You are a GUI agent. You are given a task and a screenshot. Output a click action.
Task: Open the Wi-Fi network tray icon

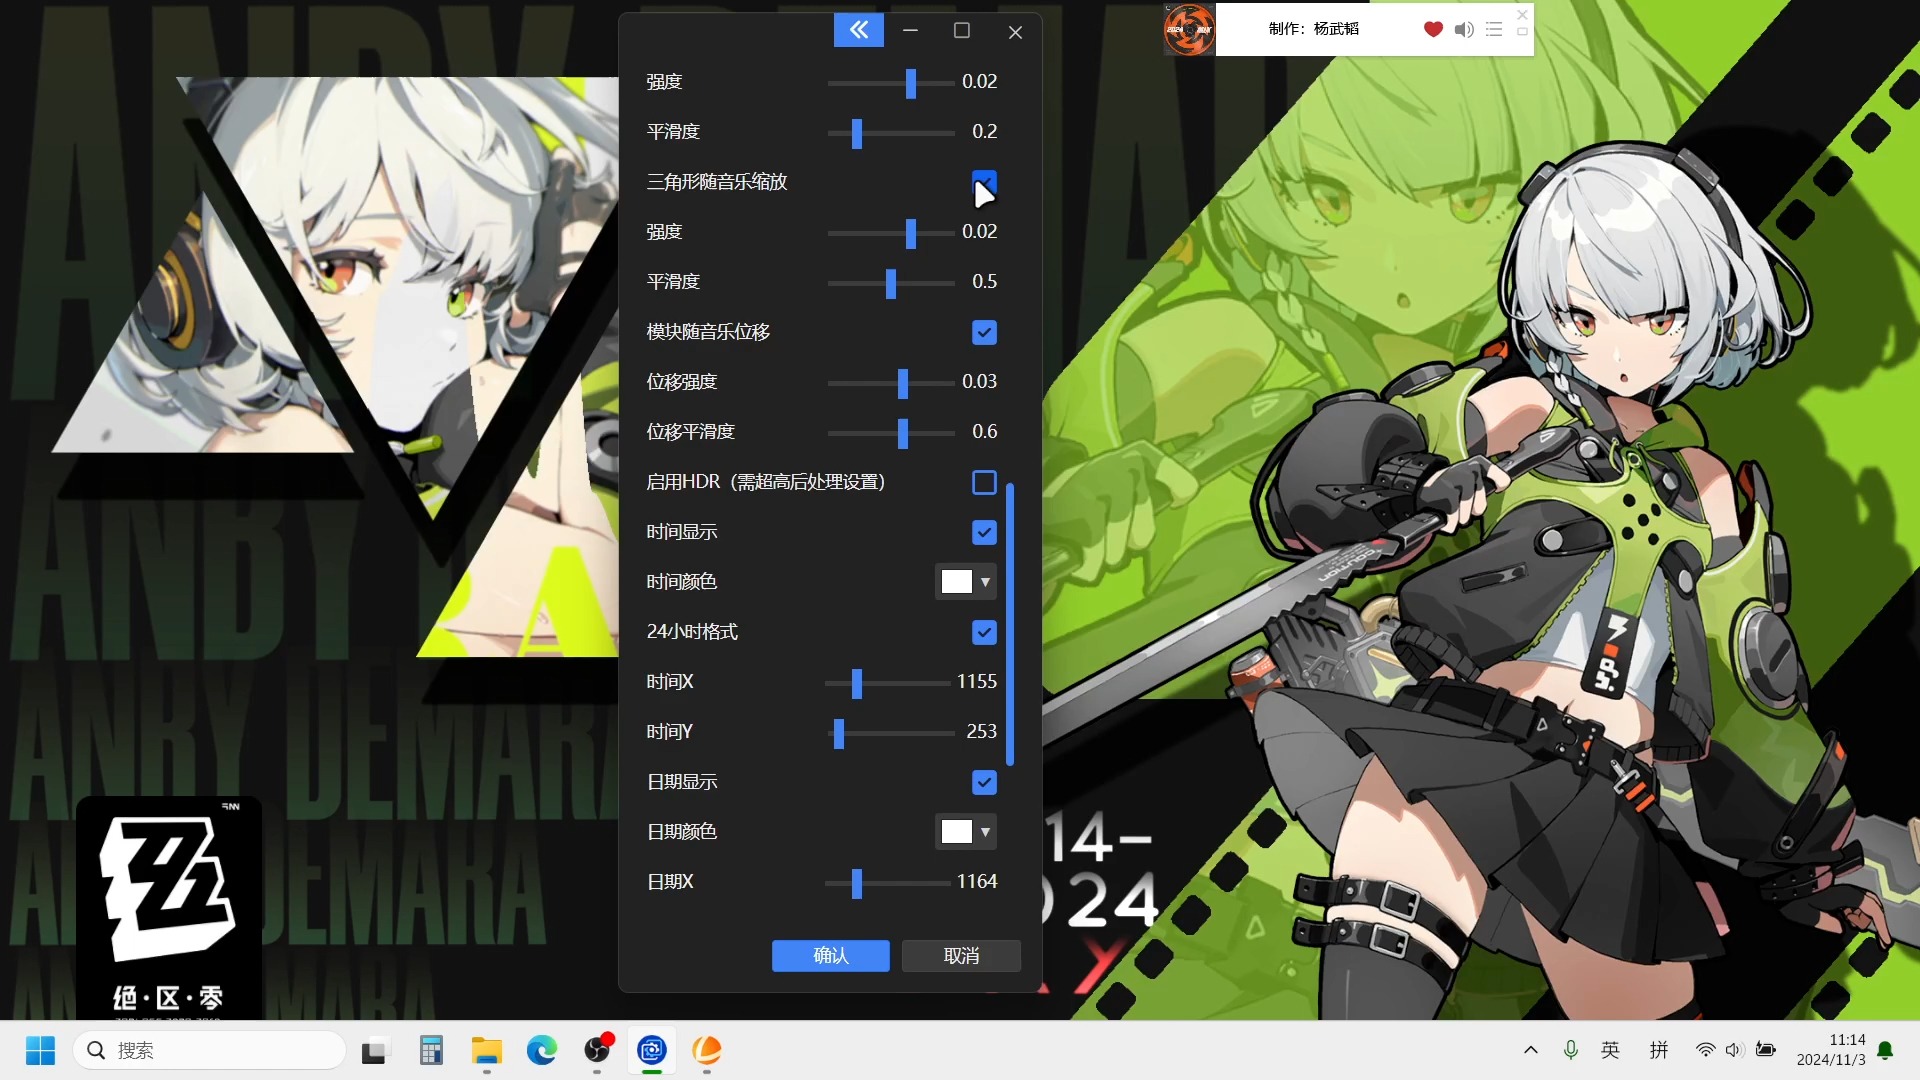pos(1706,1050)
